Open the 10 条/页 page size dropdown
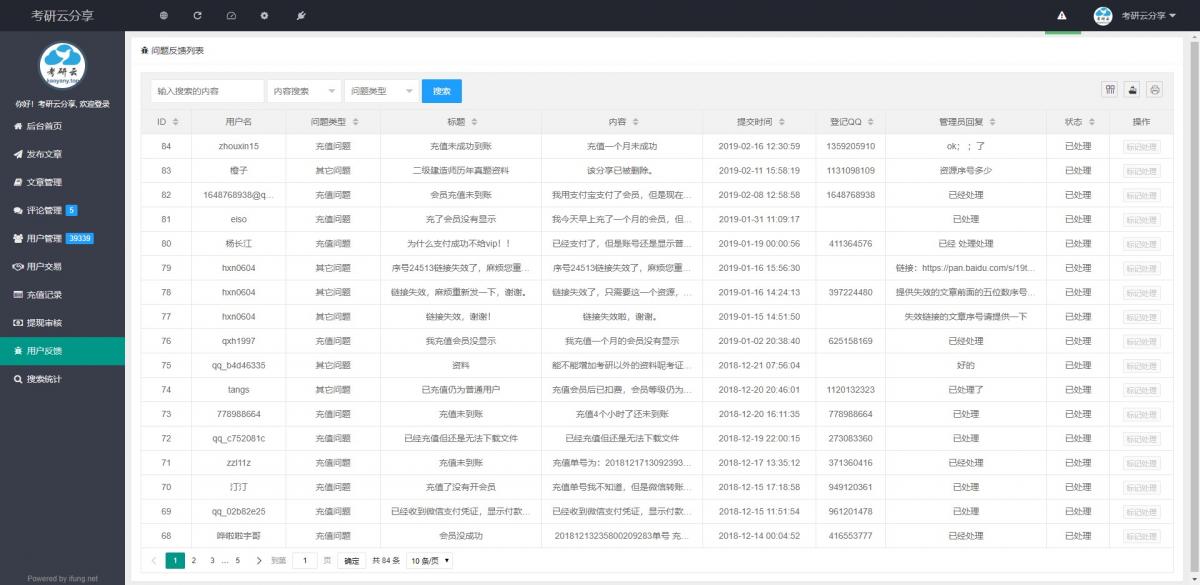 (x=429, y=561)
